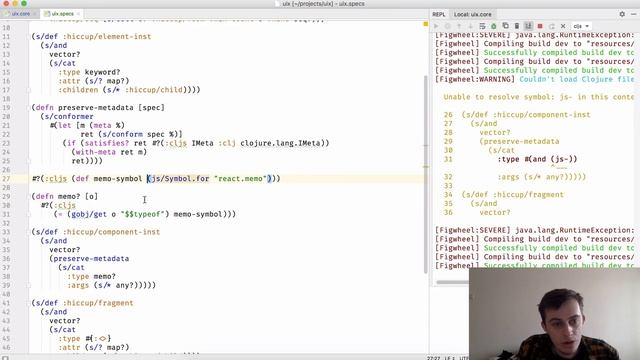Go to previous REPL history with up arrow

pos(459,26)
